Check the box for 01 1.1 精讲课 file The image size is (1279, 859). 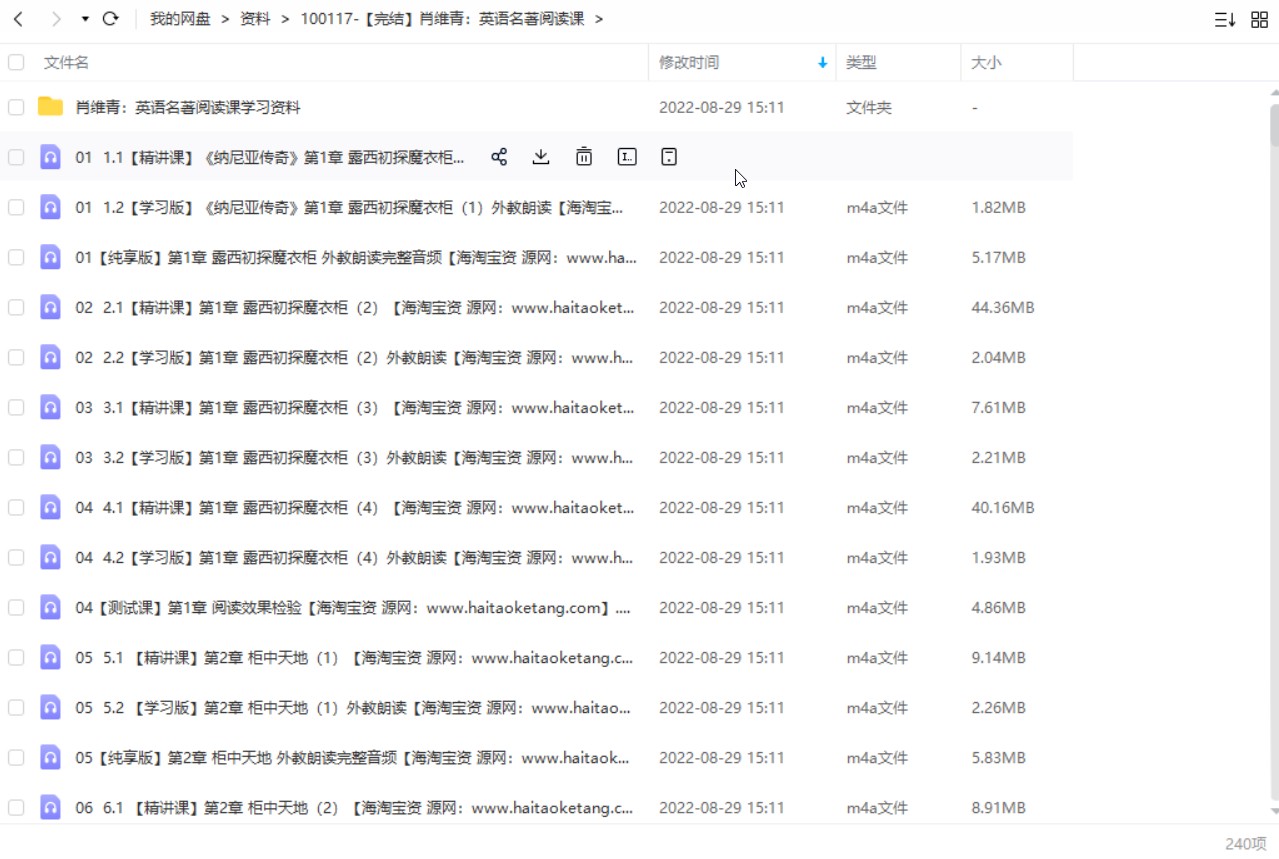(x=16, y=157)
